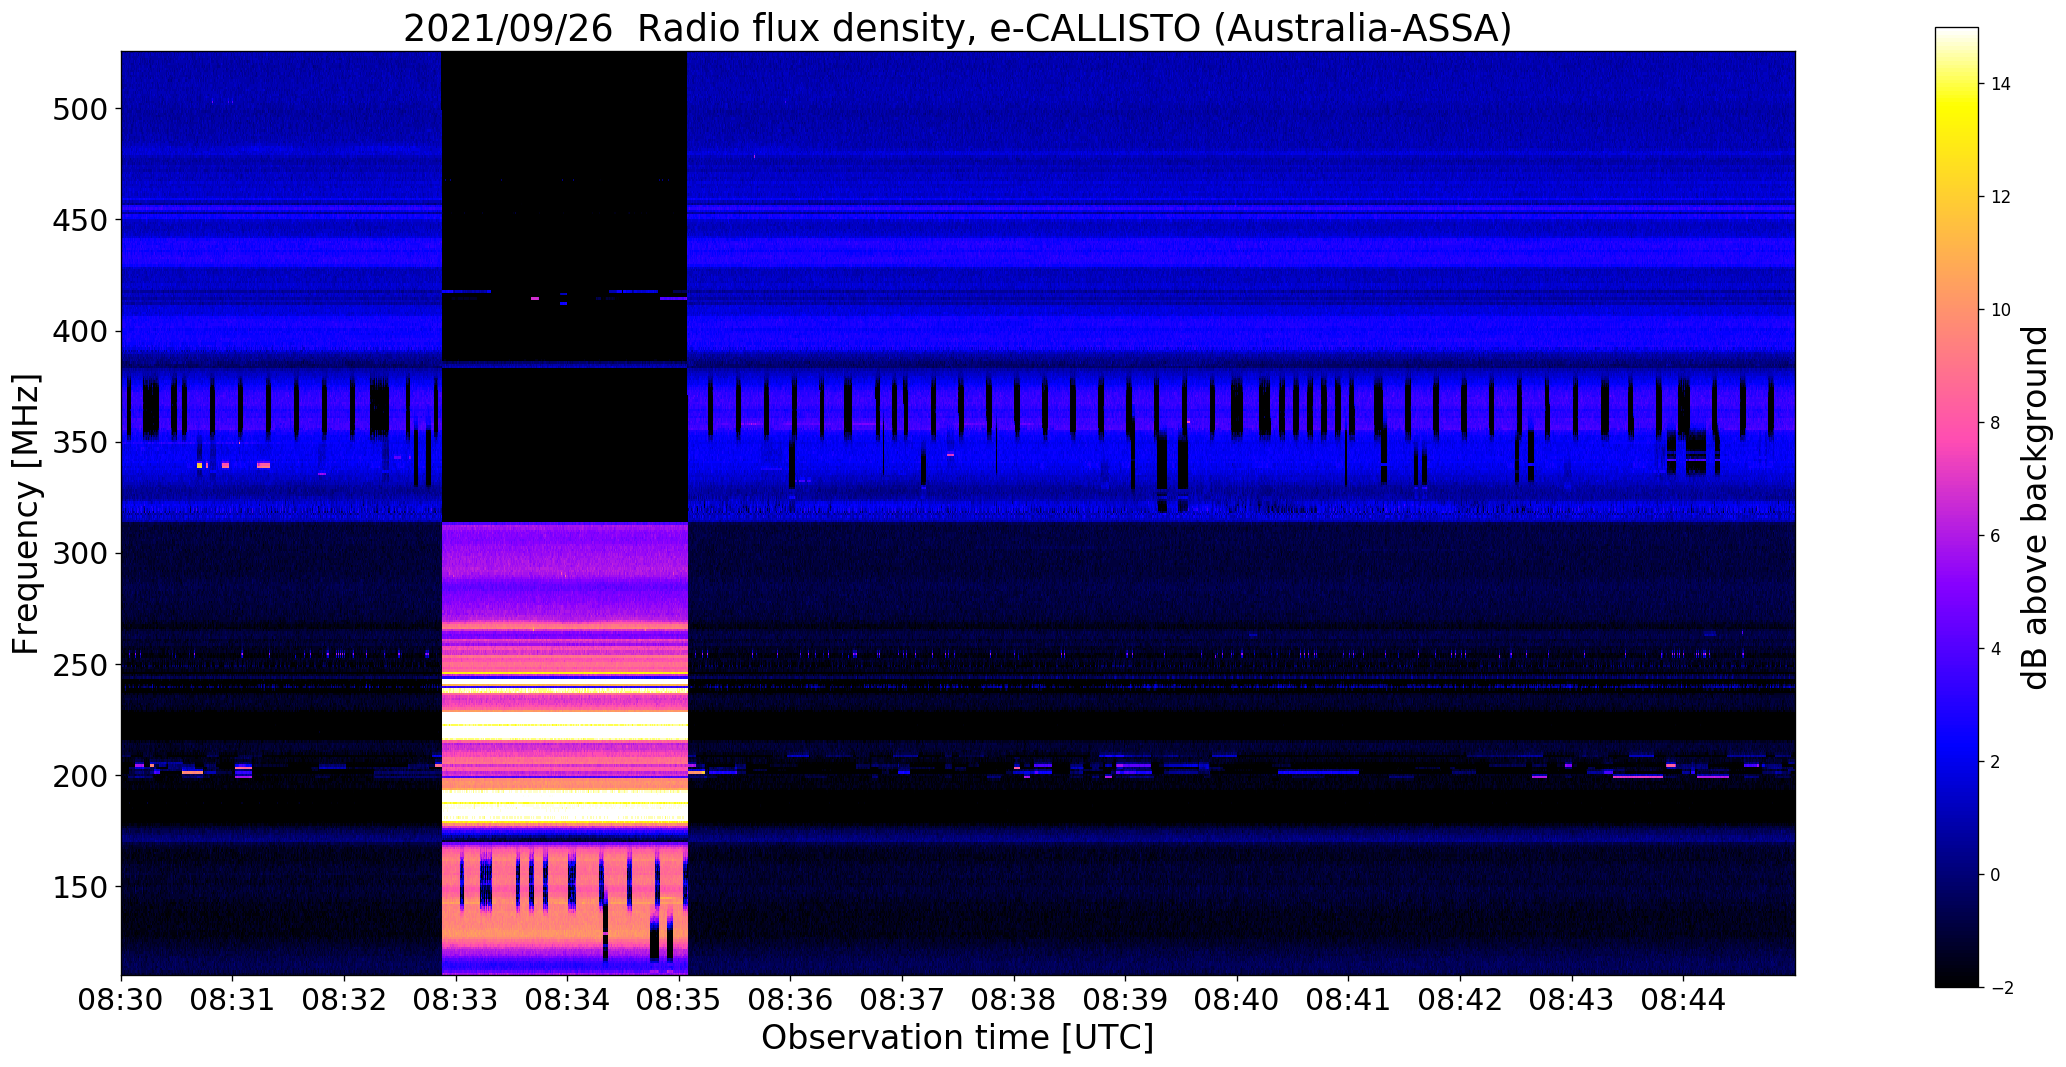Click the 08:44 time tick label

(x=1684, y=1000)
